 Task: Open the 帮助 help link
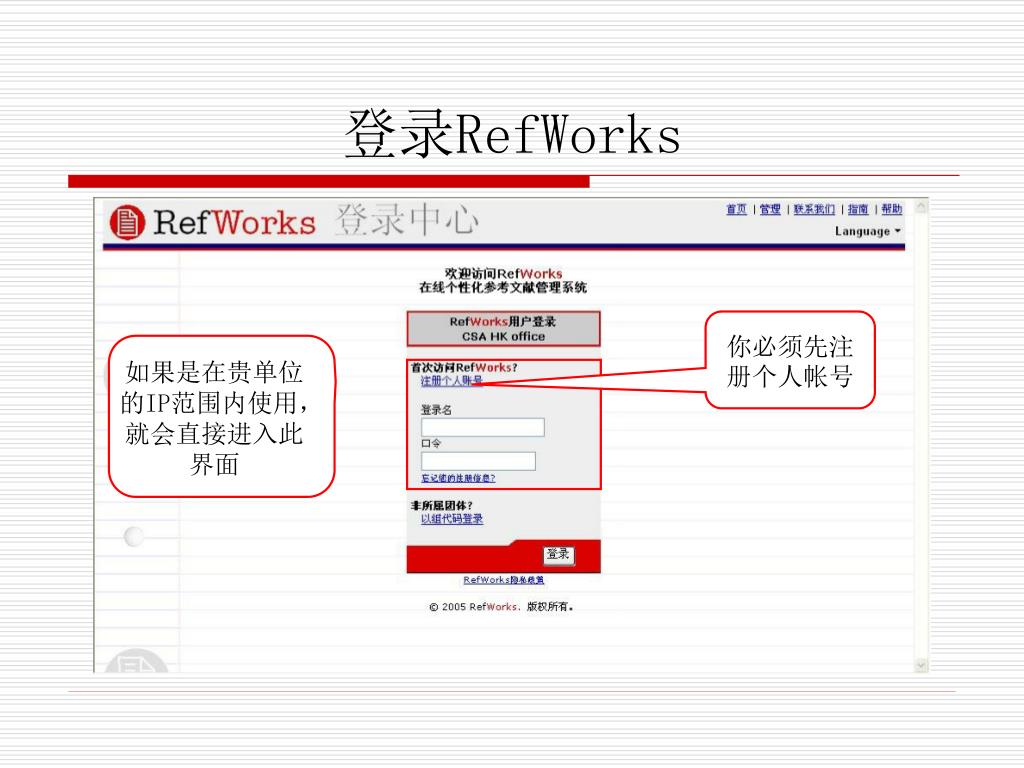pos(891,209)
